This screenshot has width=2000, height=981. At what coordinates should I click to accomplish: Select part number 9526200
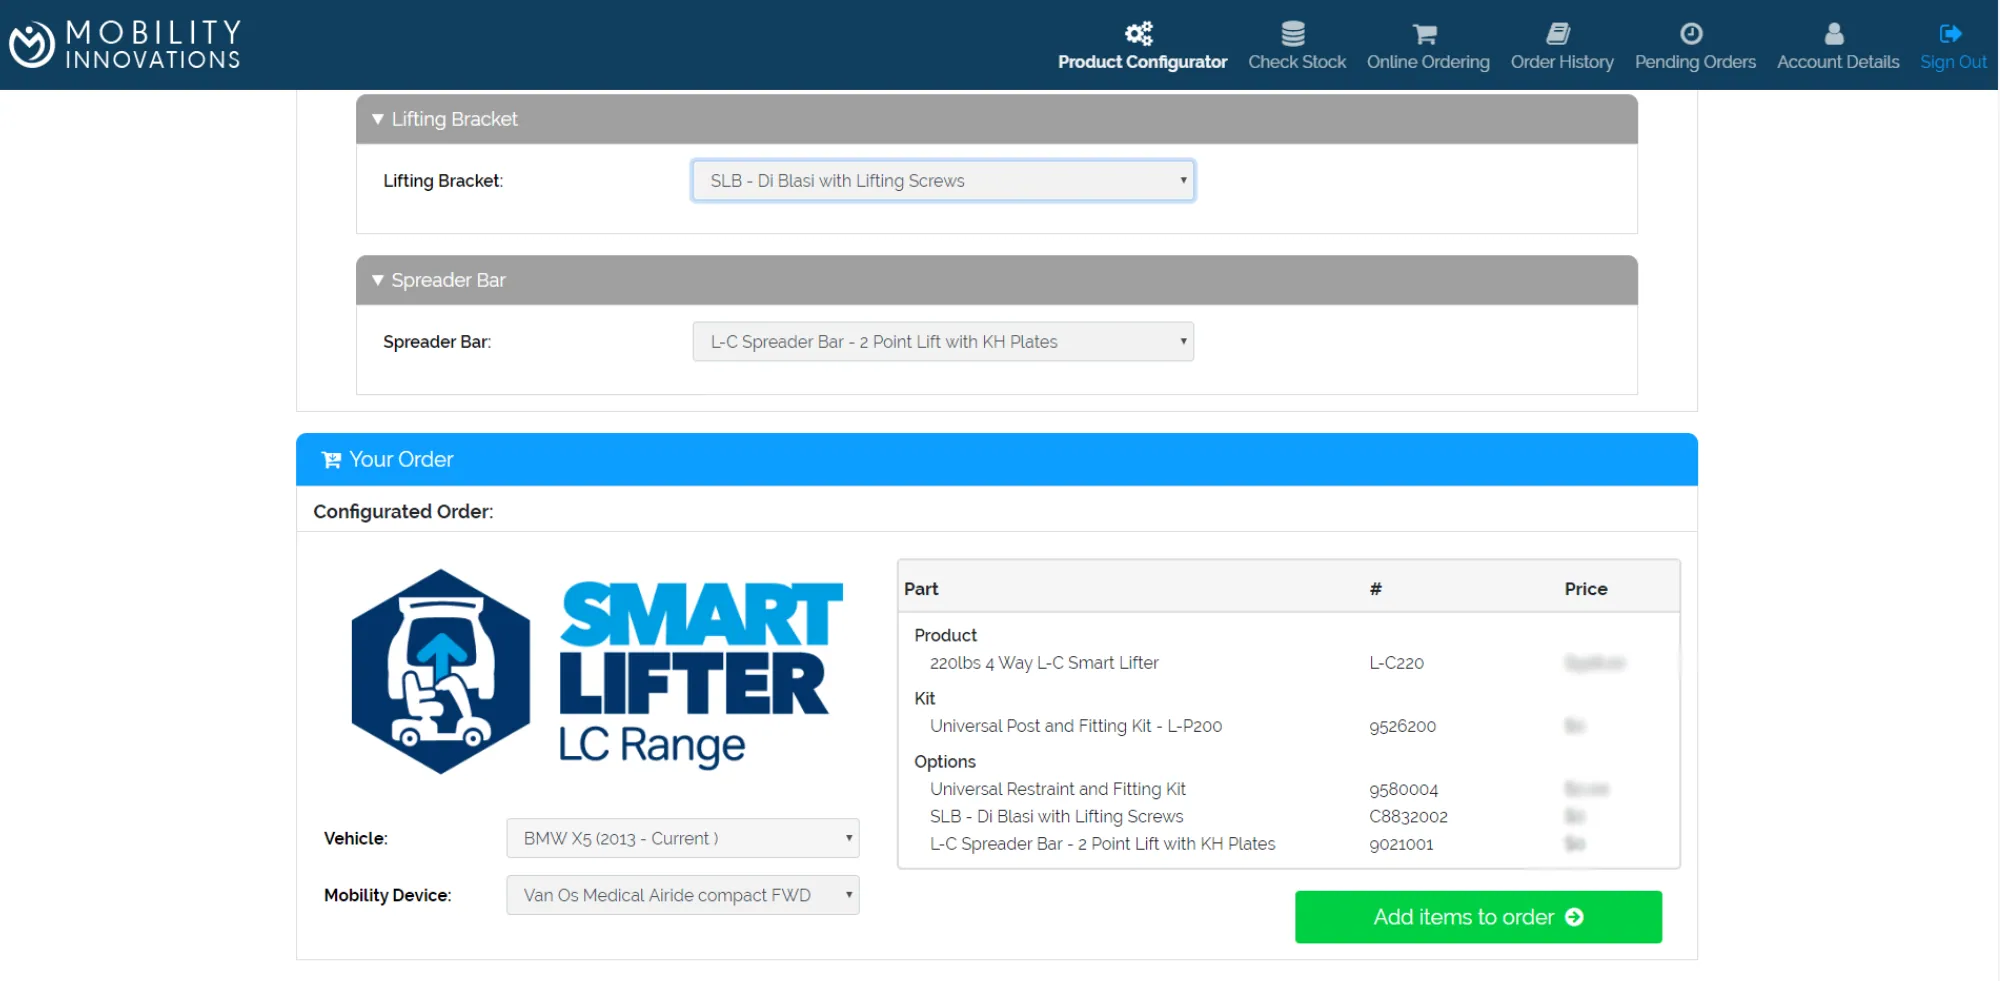pos(1402,726)
